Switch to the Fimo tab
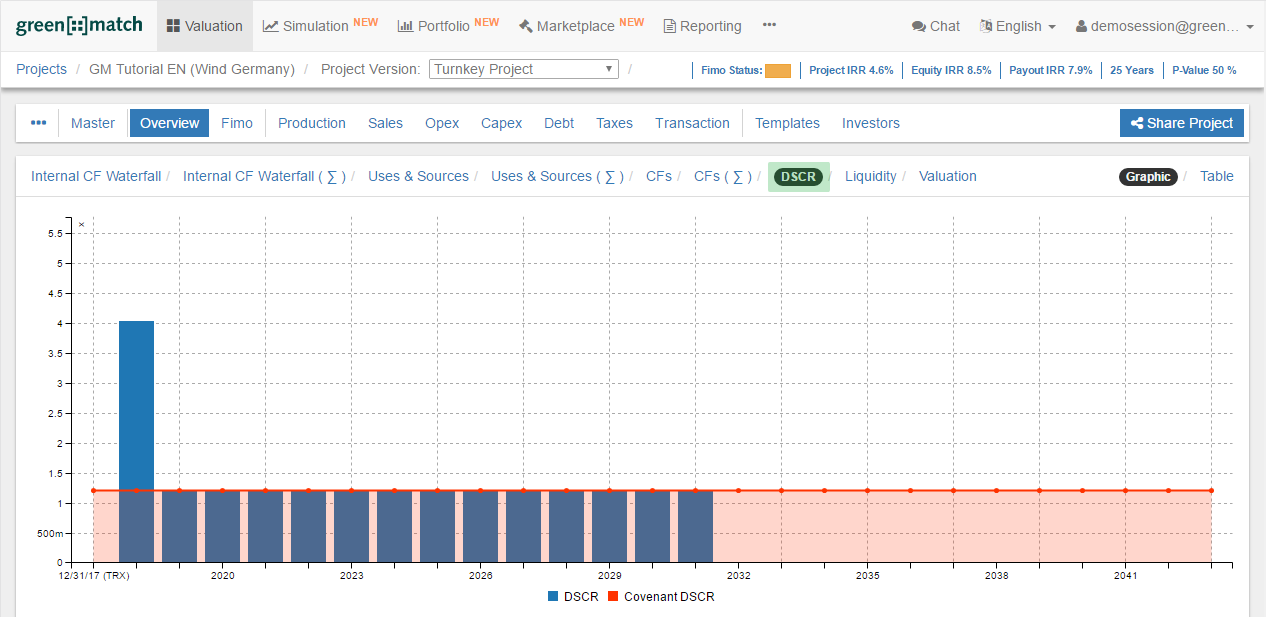Image resolution: width=1266 pixels, height=617 pixels. [x=237, y=123]
